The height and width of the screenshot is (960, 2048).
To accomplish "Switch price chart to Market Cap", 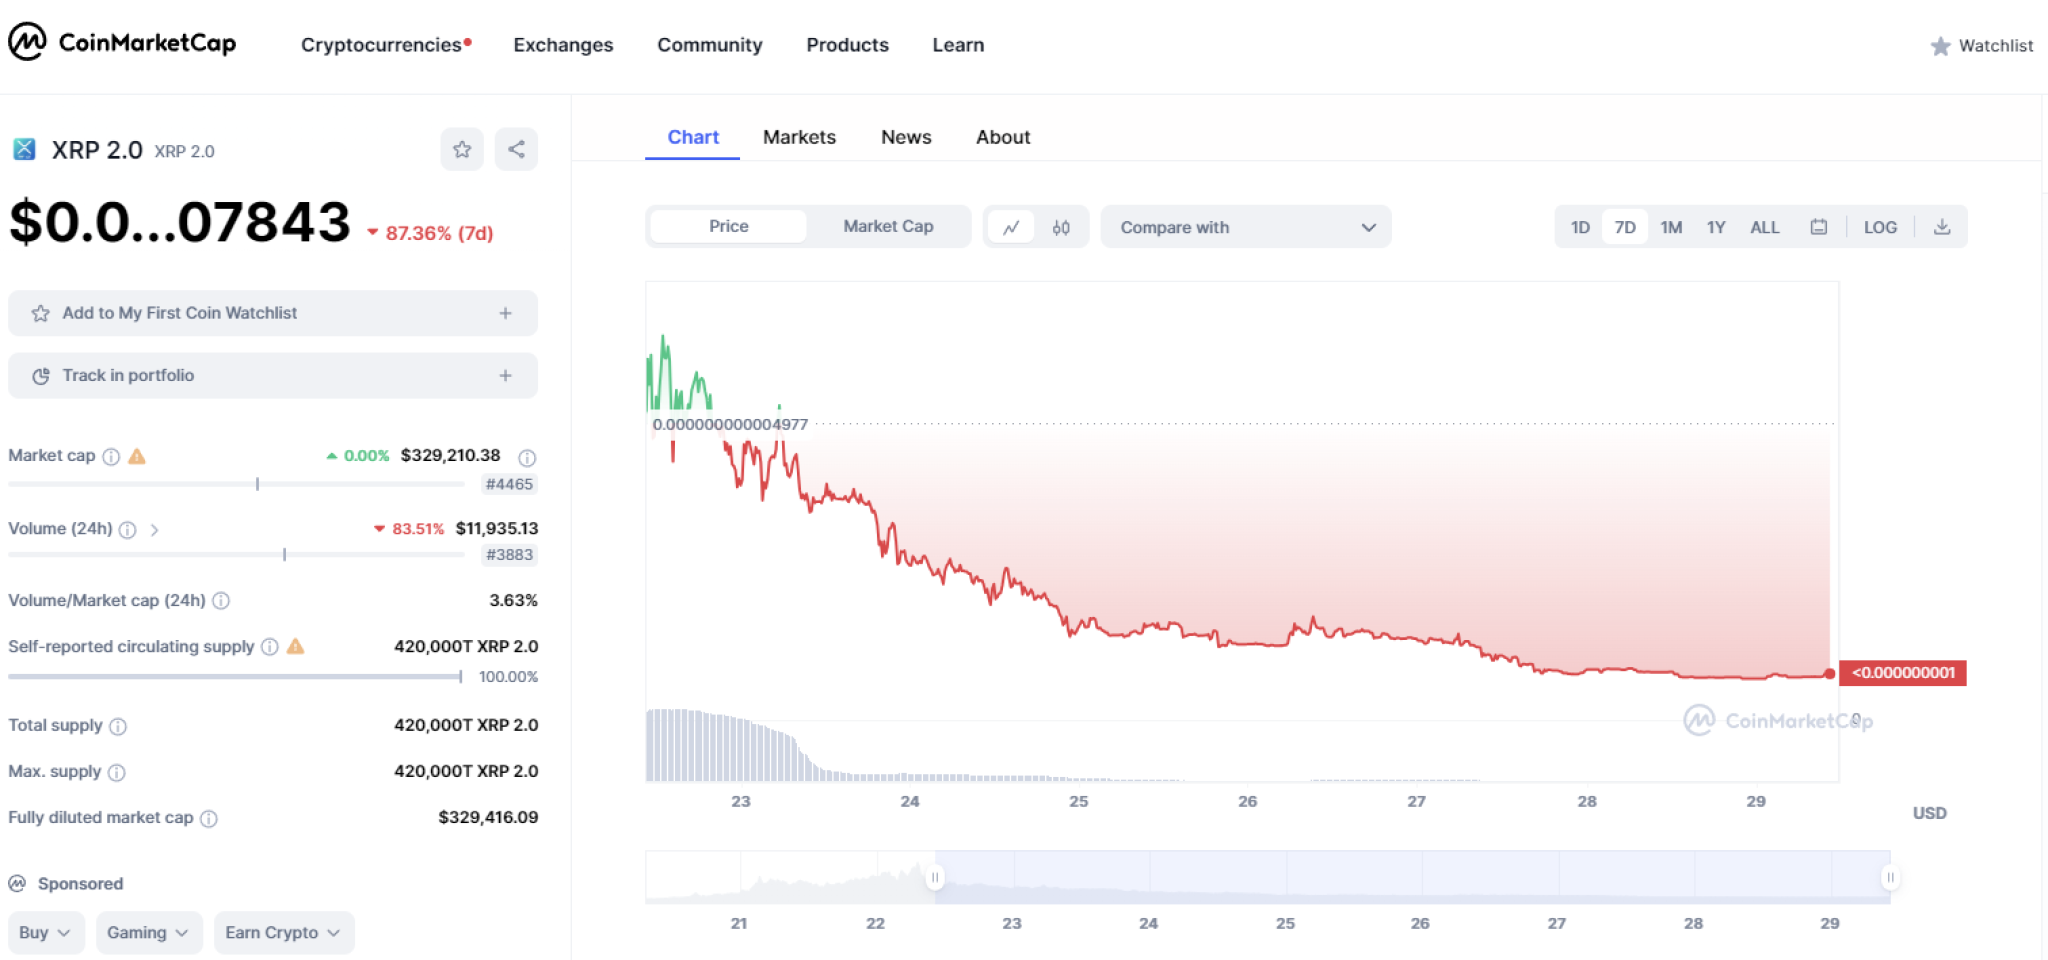I will 888,226.
